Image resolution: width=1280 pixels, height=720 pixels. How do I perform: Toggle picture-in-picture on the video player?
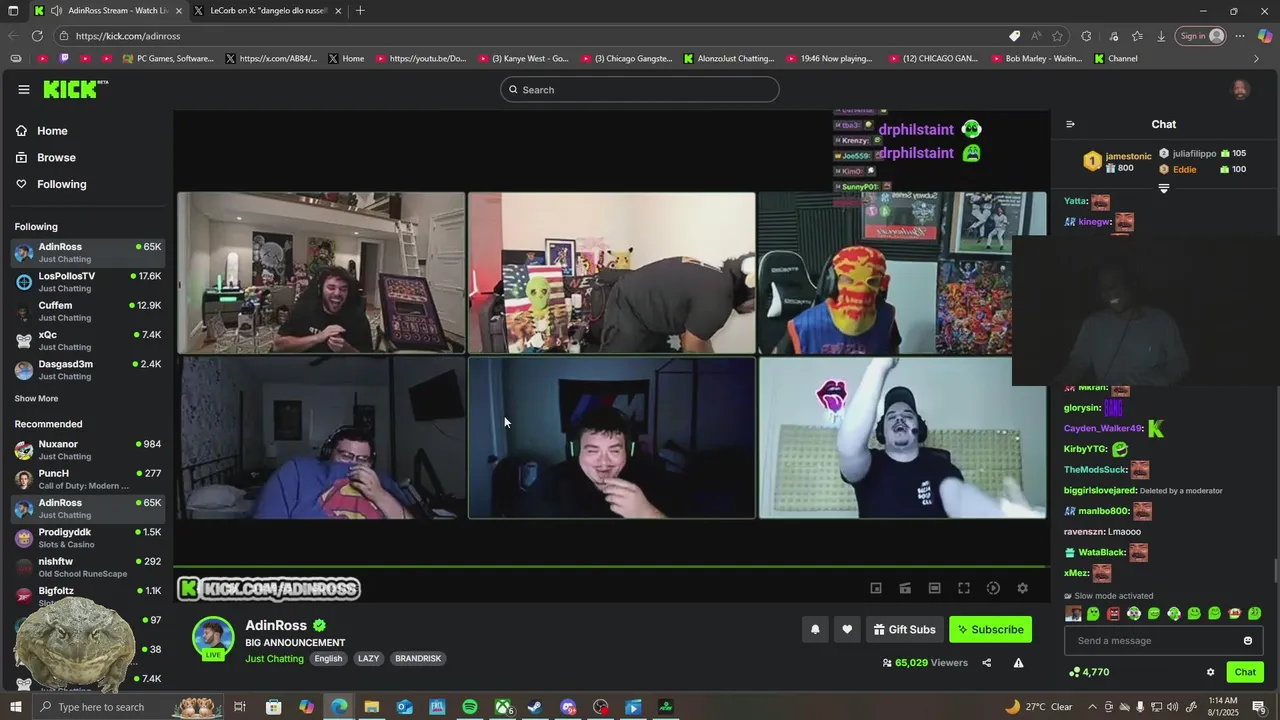pos(876,588)
